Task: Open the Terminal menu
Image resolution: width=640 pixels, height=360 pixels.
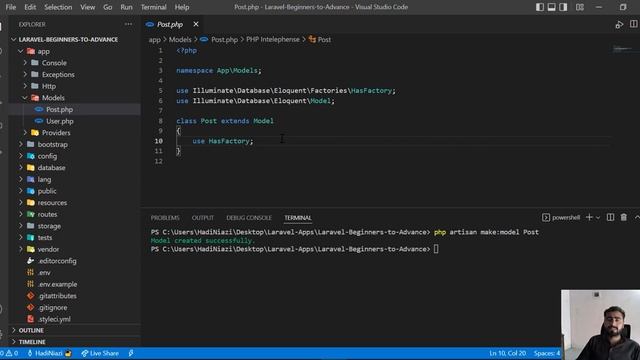Action: tap(153, 7)
